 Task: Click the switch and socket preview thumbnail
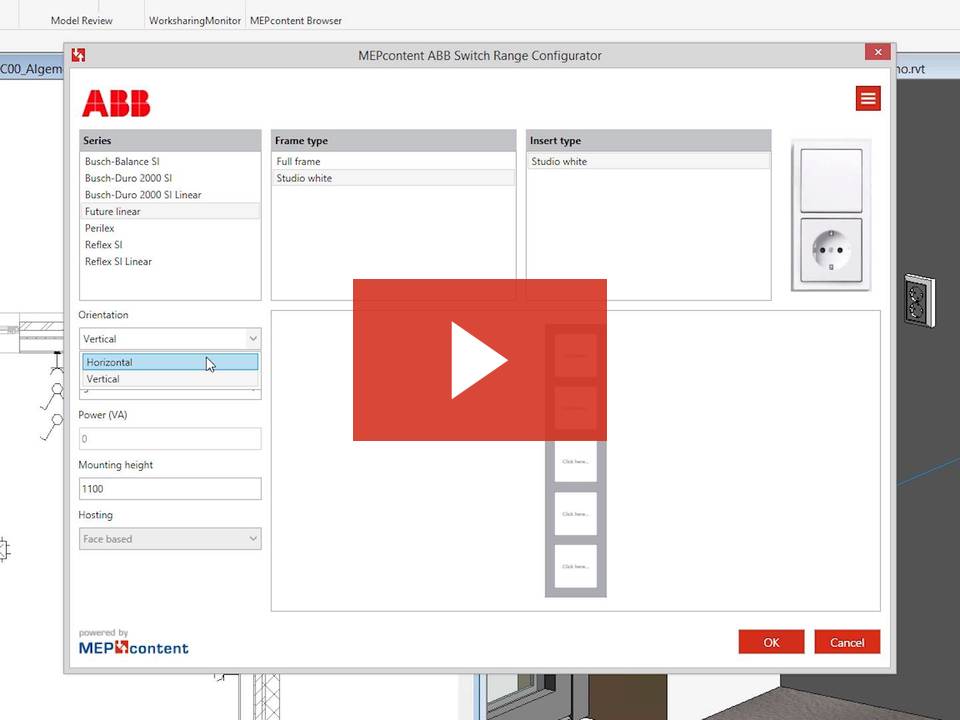831,215
